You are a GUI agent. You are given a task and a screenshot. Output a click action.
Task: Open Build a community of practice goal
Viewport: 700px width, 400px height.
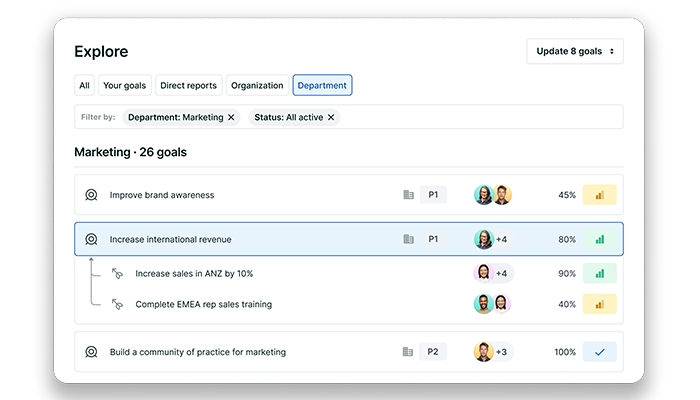[198, 352]
